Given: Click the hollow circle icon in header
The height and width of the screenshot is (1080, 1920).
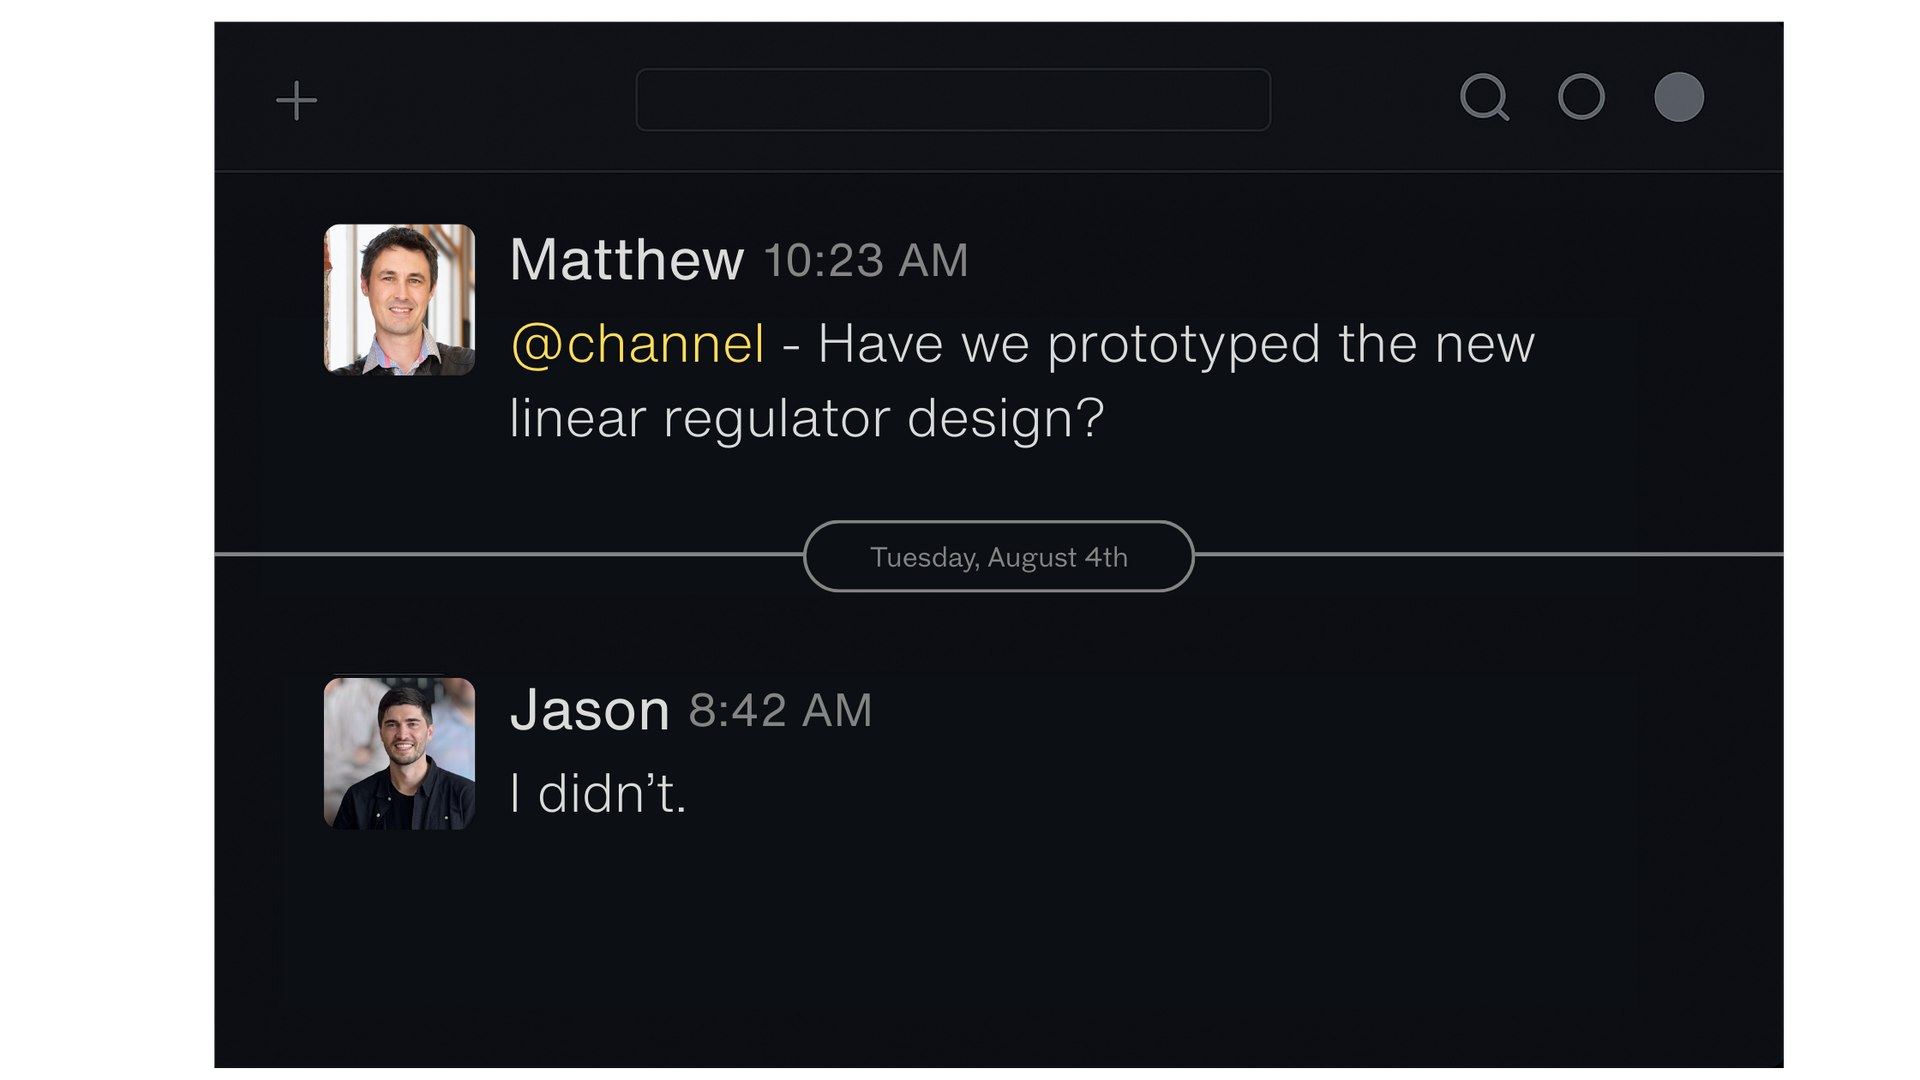Looking at the screenshot, I should click(1581, 98).
